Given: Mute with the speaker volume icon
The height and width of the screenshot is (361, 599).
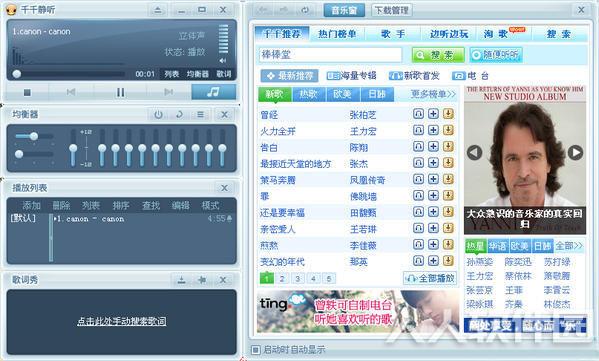Looking at the screenshot, I should [x=223, y=61].
